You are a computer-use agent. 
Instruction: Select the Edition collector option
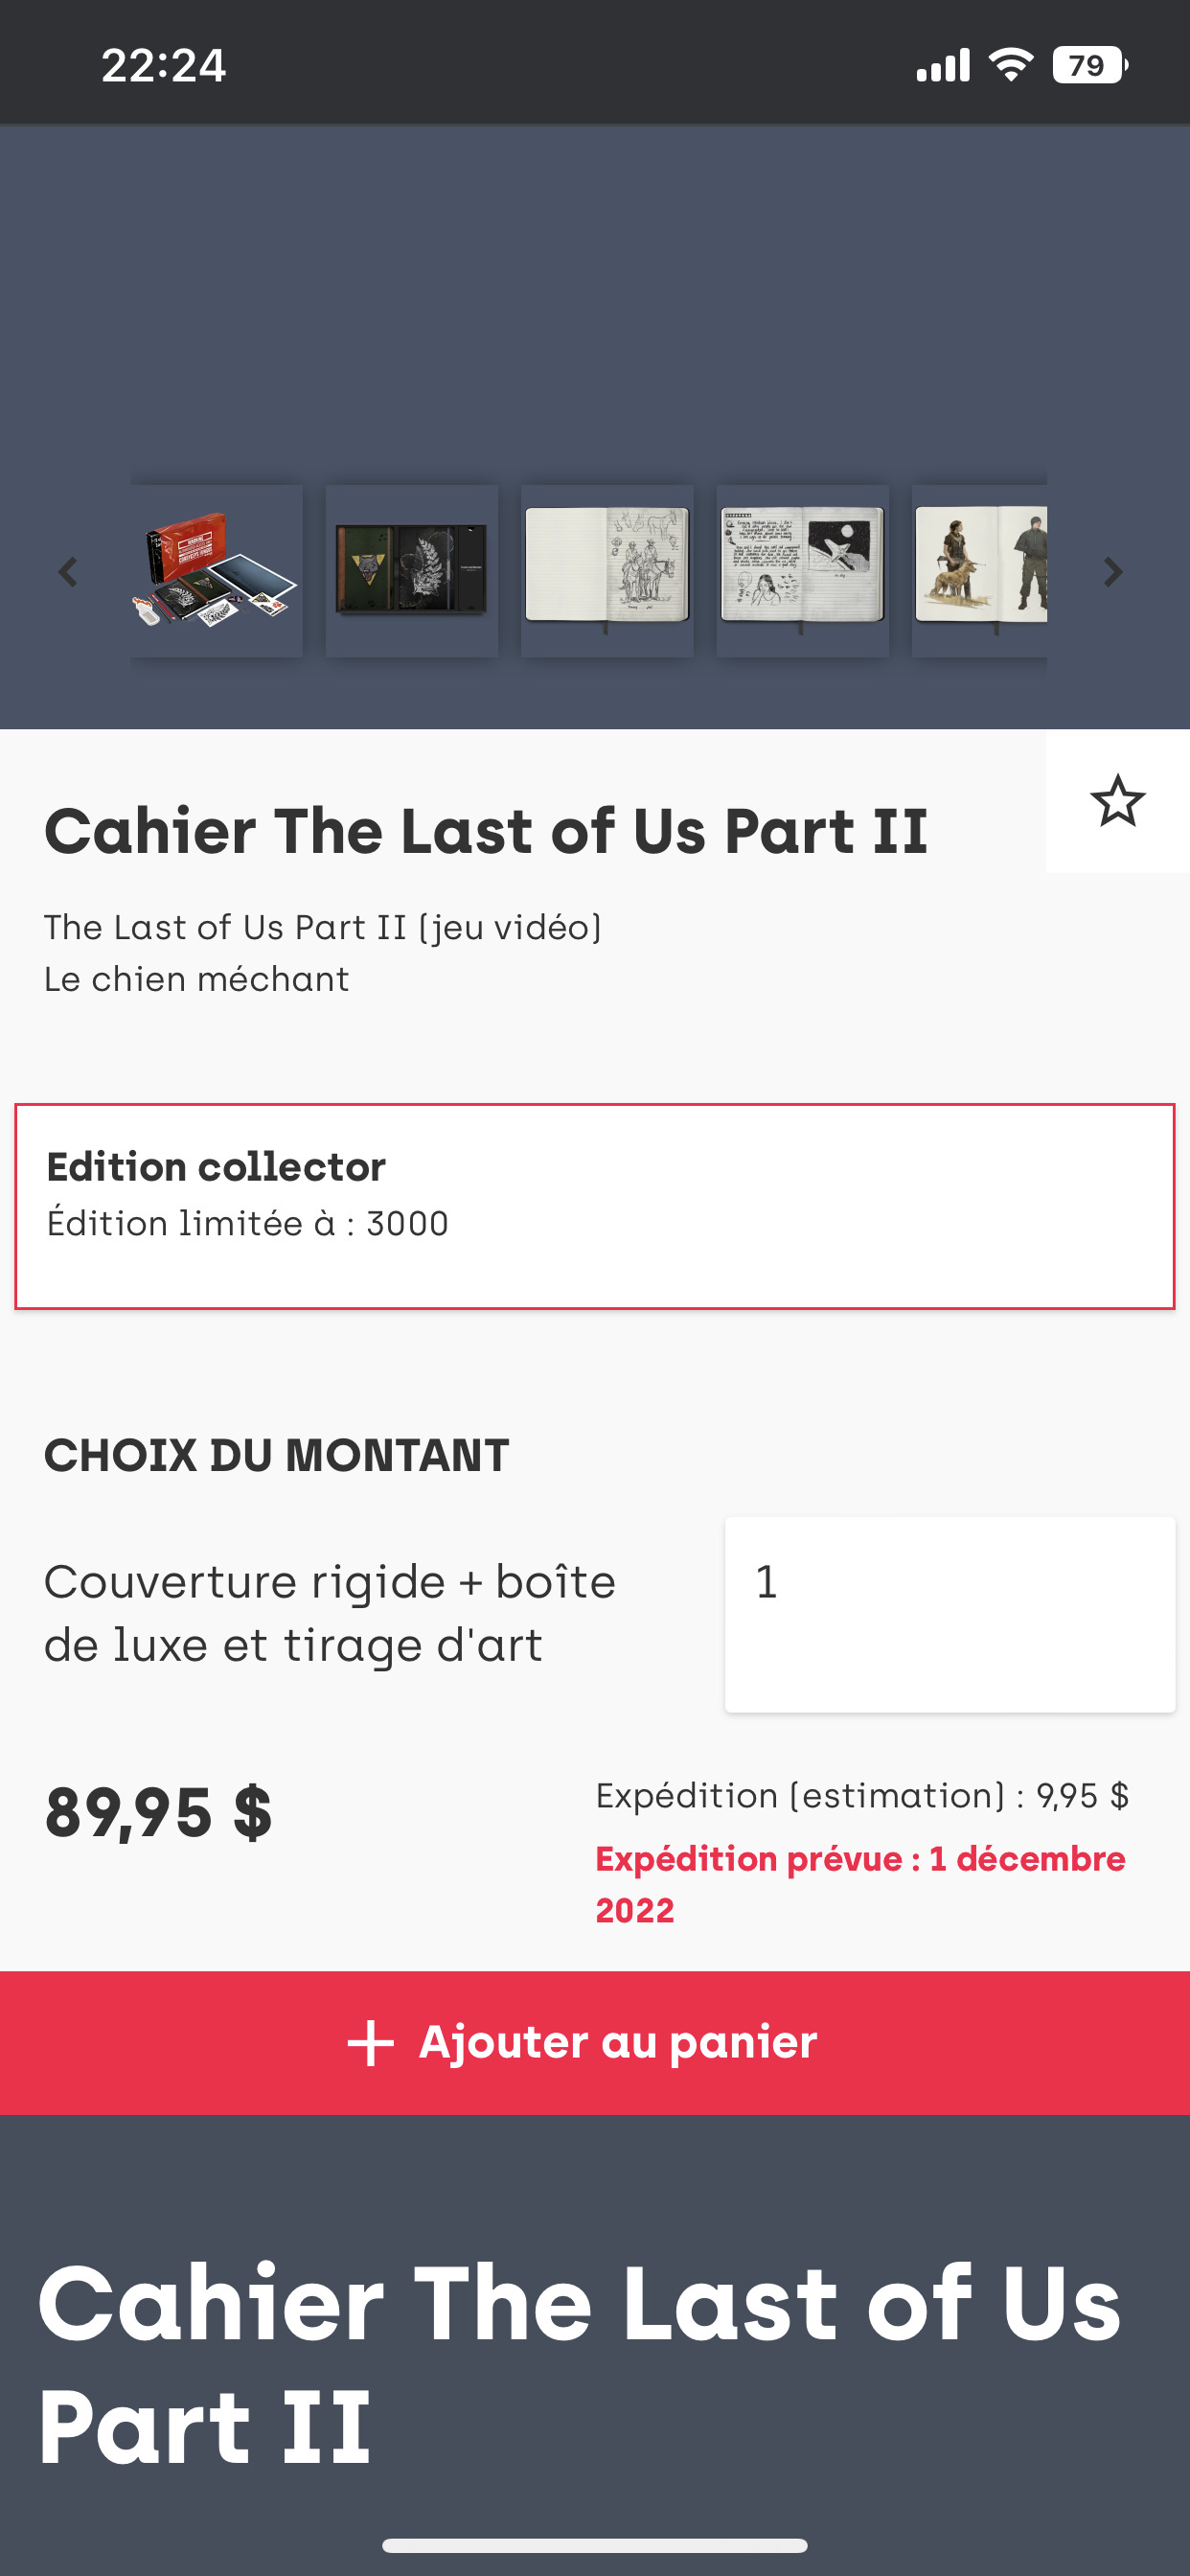coord(594,1206)
